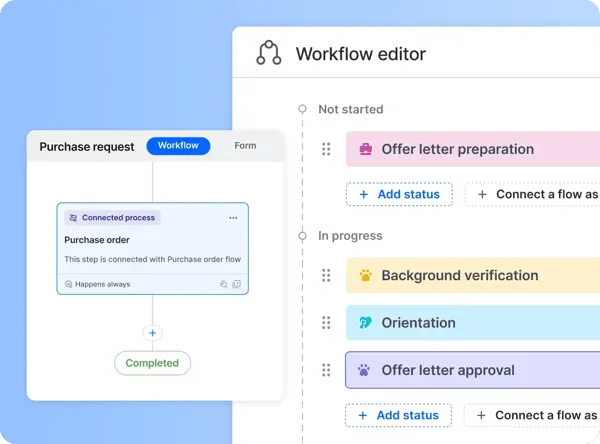Select the Offer letter approval status
The image size is (600, 444).
pos(473,370)
